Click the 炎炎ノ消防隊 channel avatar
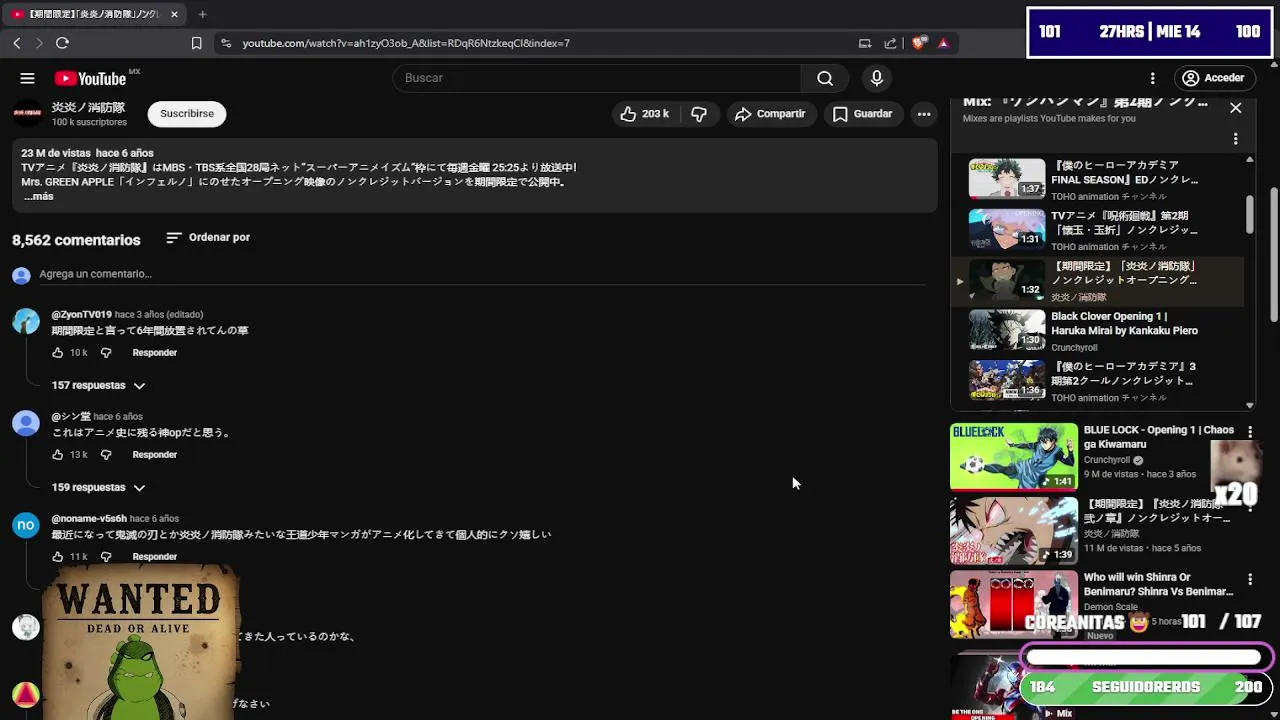The image size is (1280, 720). click(27, 114)
